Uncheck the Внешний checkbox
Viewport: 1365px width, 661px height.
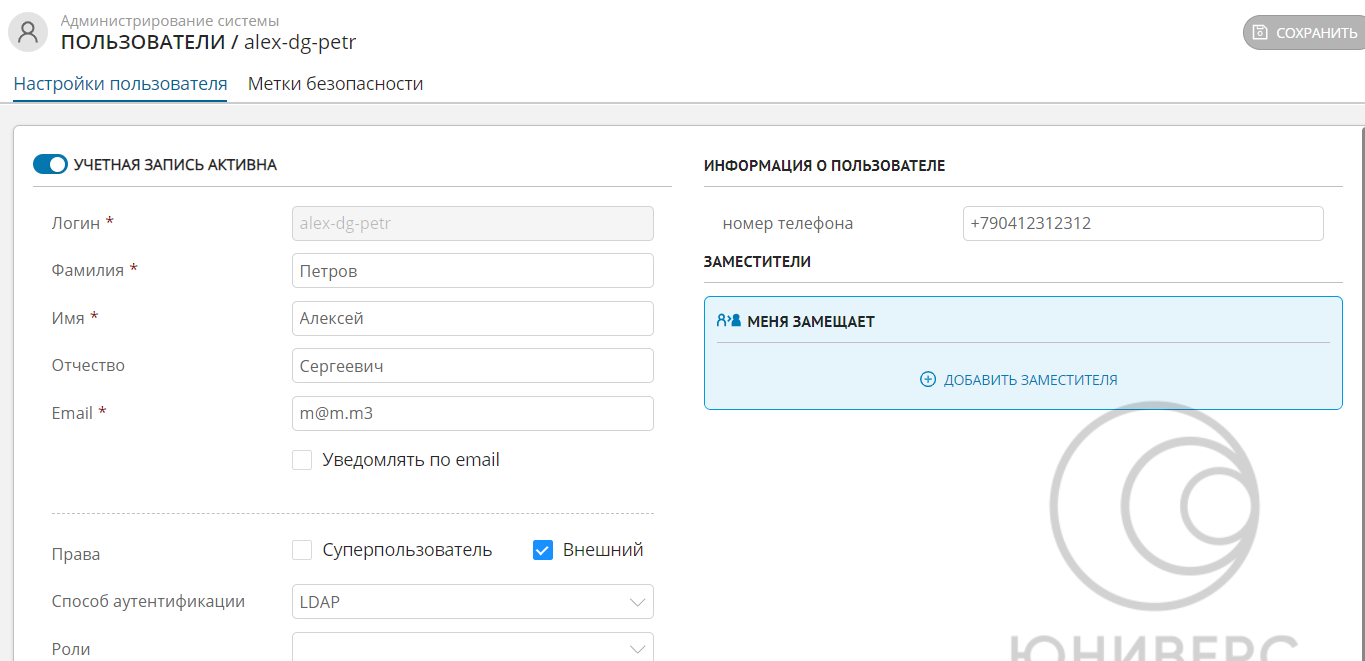tap(543, 550)
